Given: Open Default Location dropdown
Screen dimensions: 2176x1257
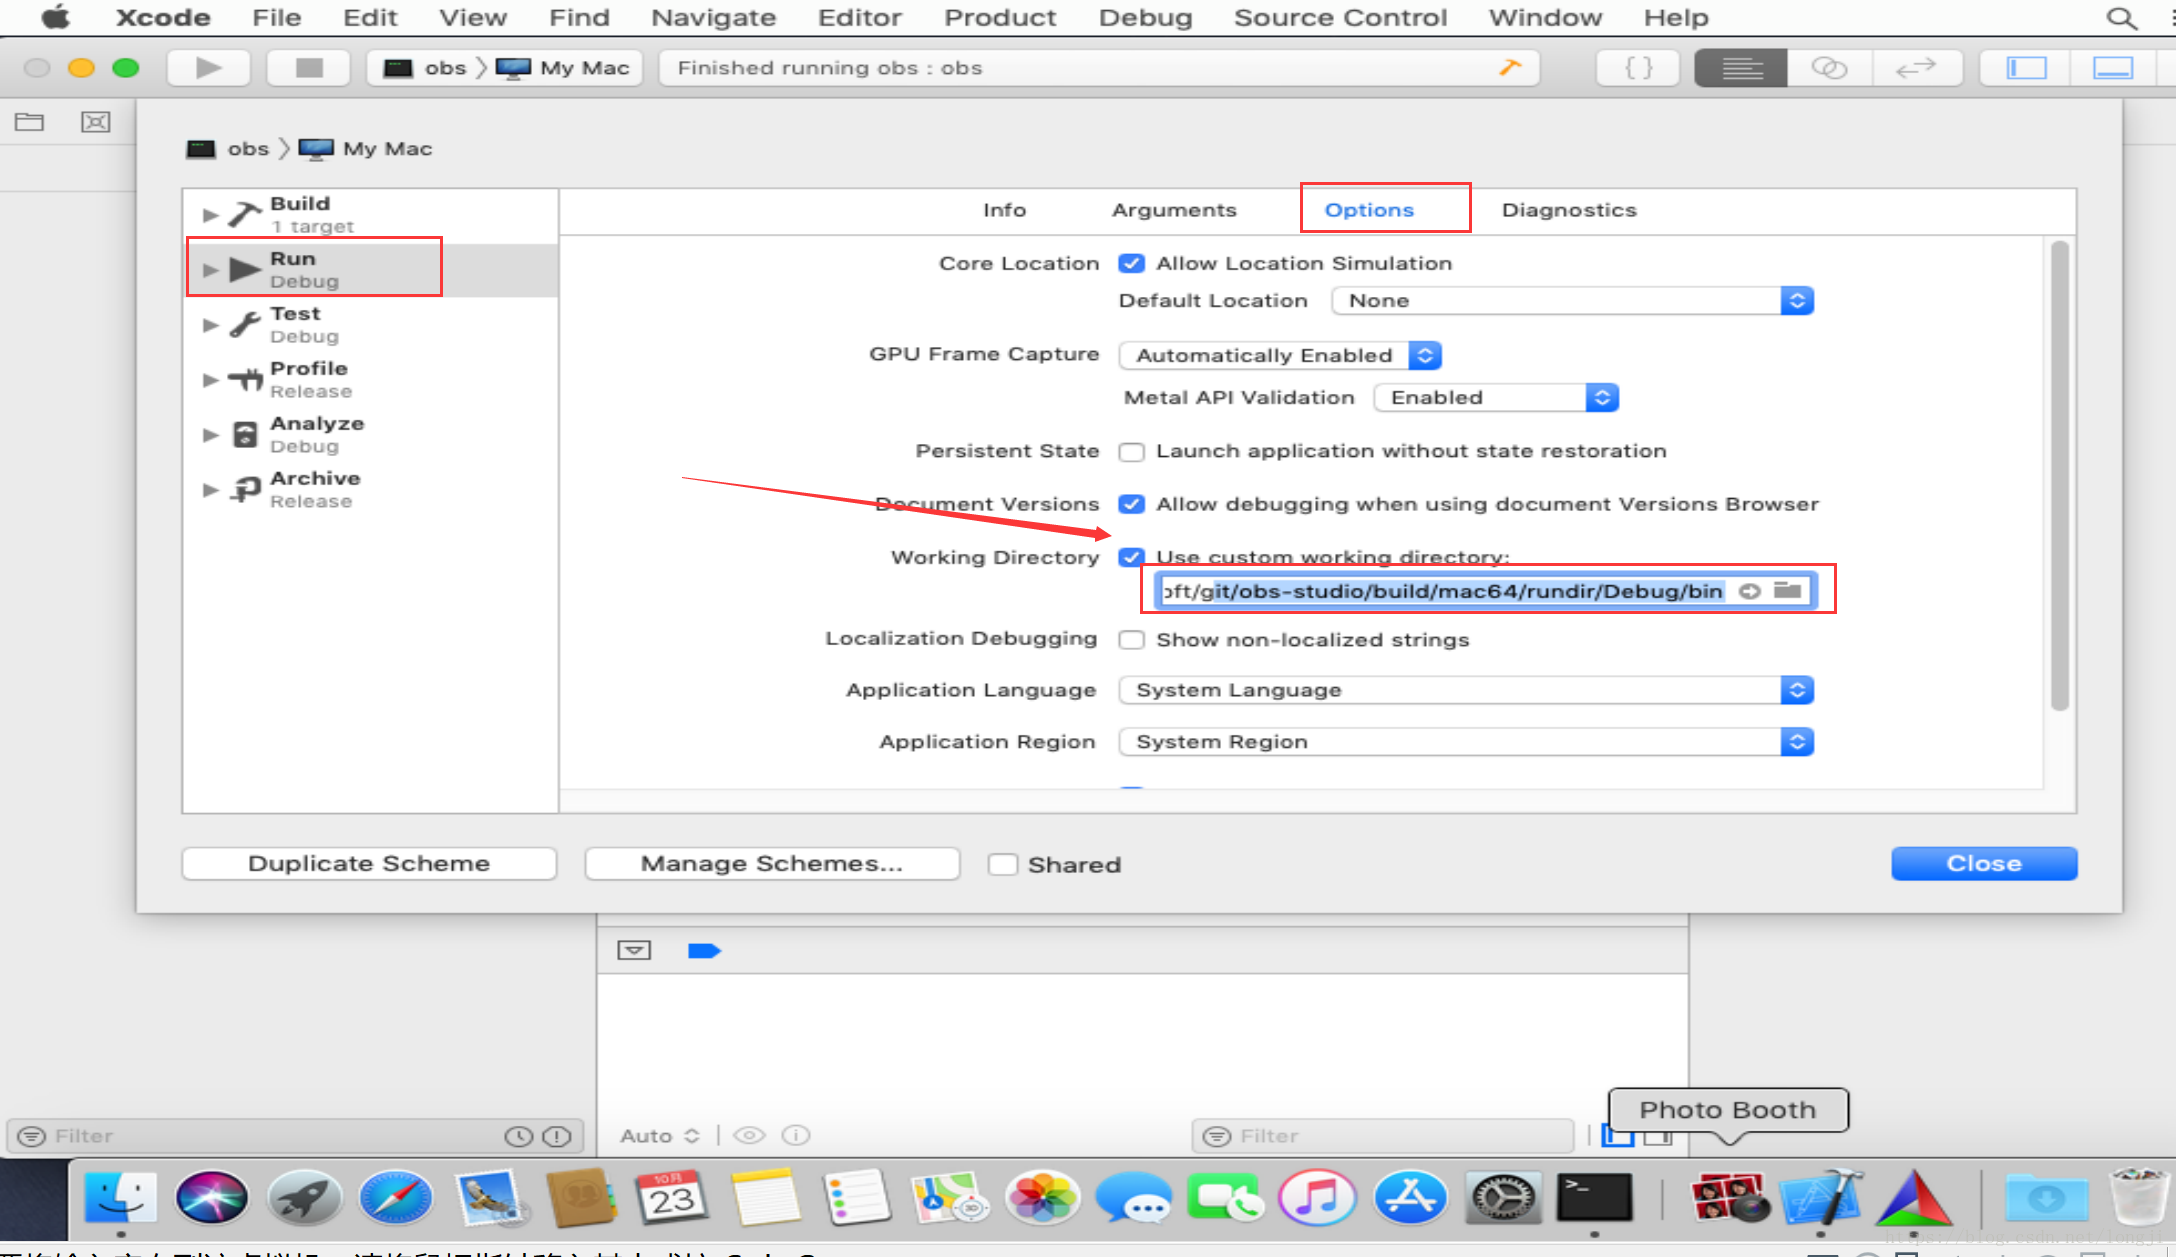Looking at the screenshot, I should point(1572,301).
